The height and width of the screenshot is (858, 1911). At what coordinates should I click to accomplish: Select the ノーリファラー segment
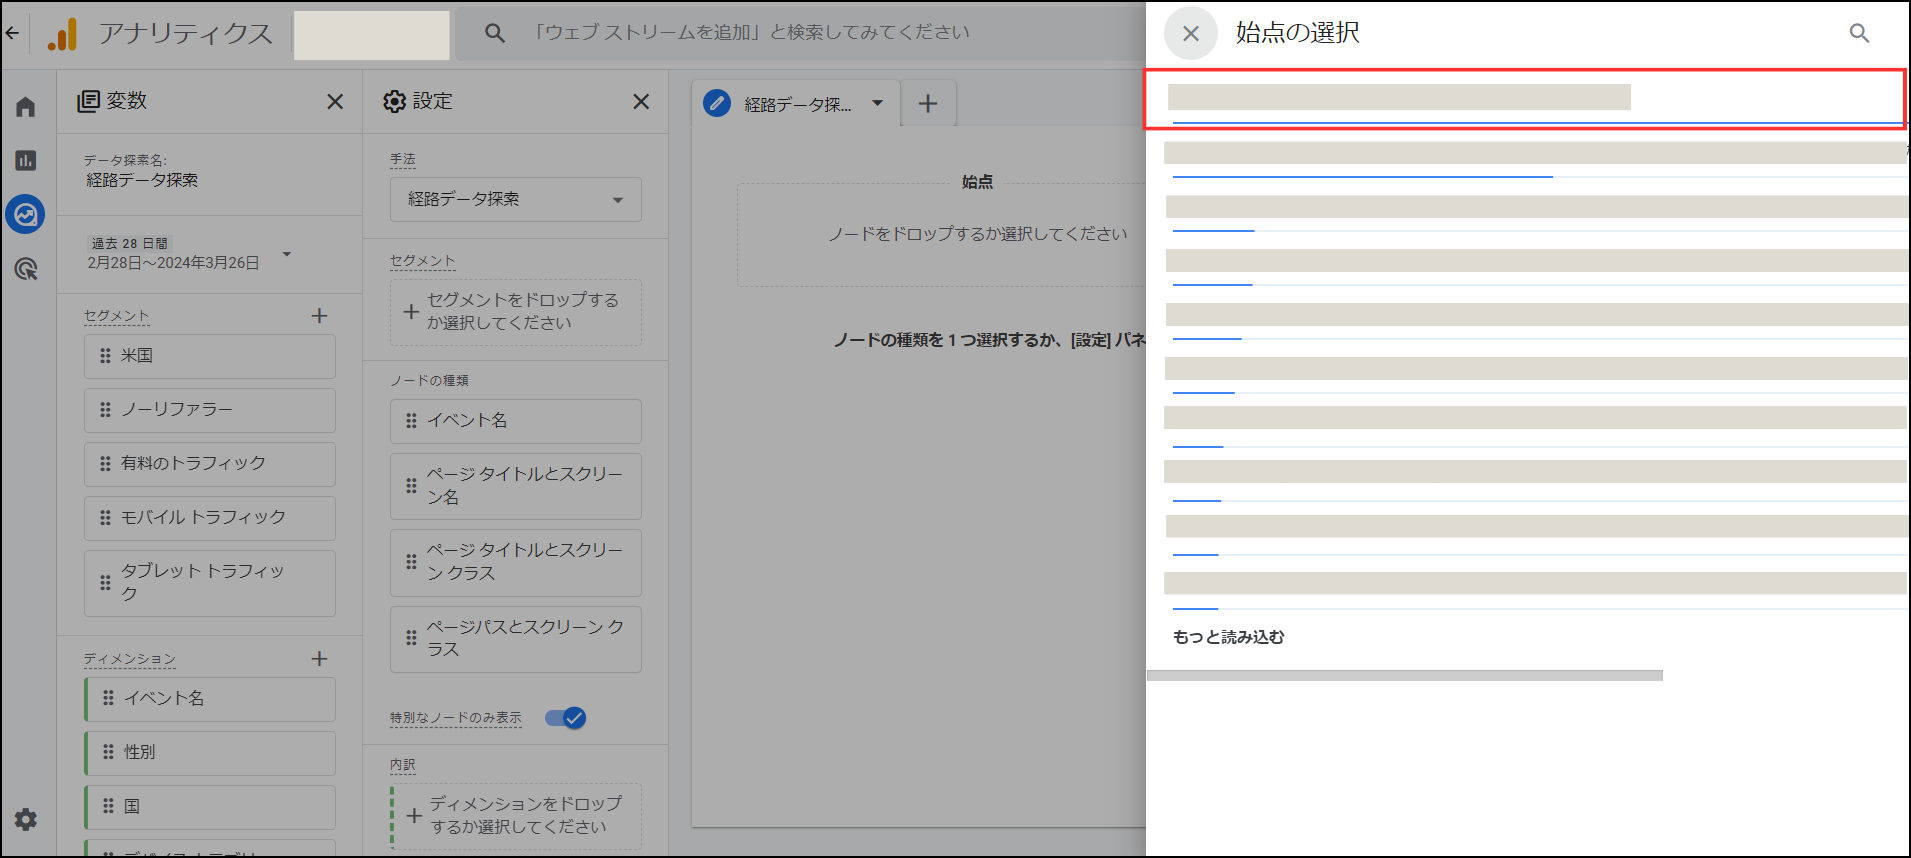click(210, 410)
